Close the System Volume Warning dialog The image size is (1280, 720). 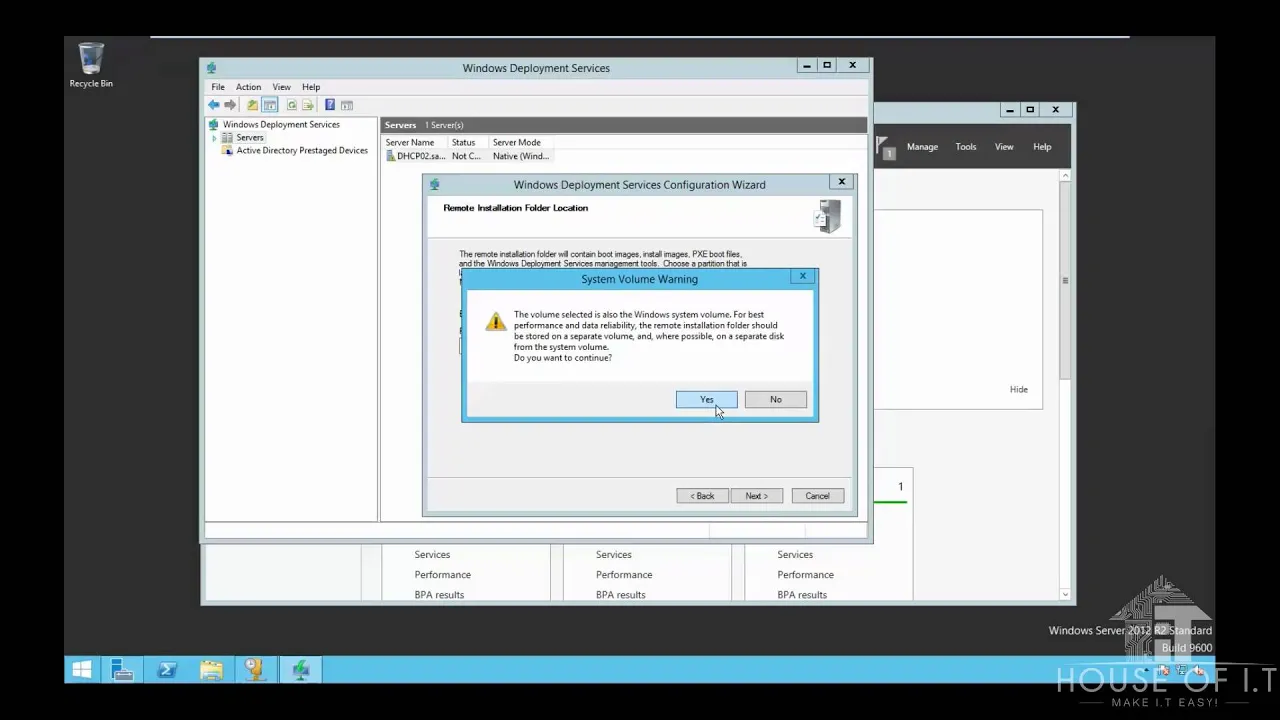(802, 276)
